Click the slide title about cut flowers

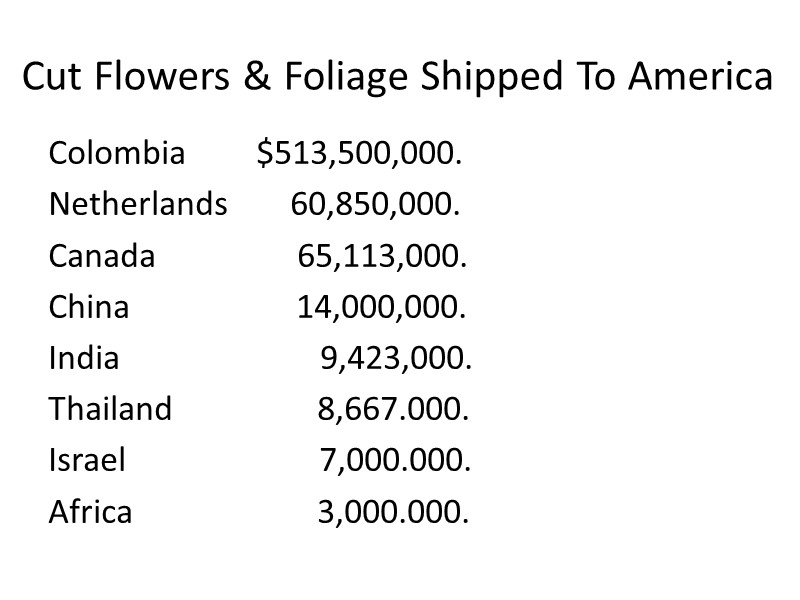(397, 77)
